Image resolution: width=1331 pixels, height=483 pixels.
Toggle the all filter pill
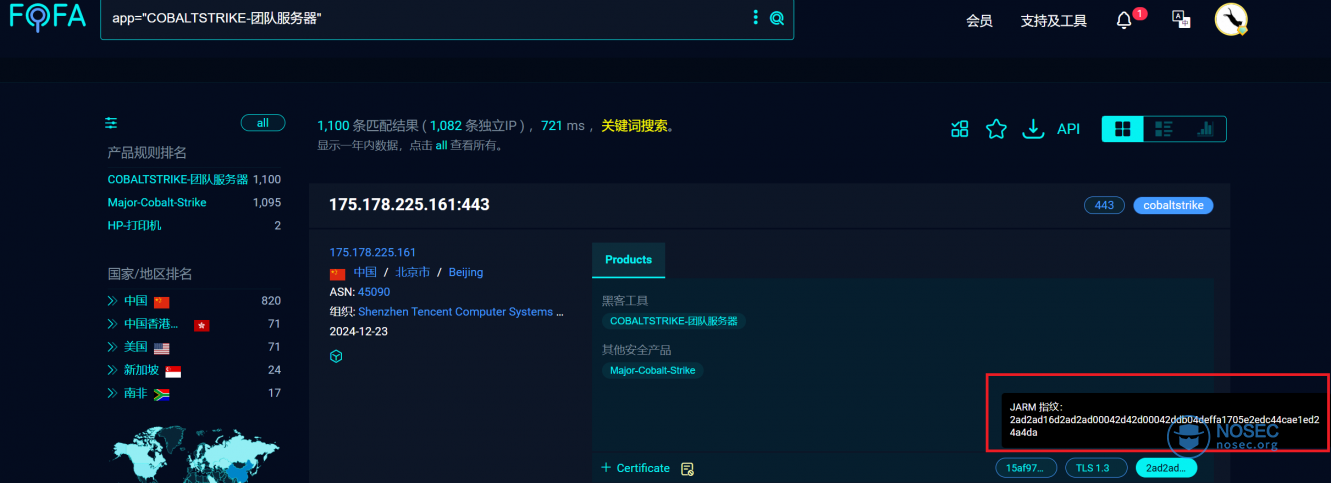[x=263, y=123]
